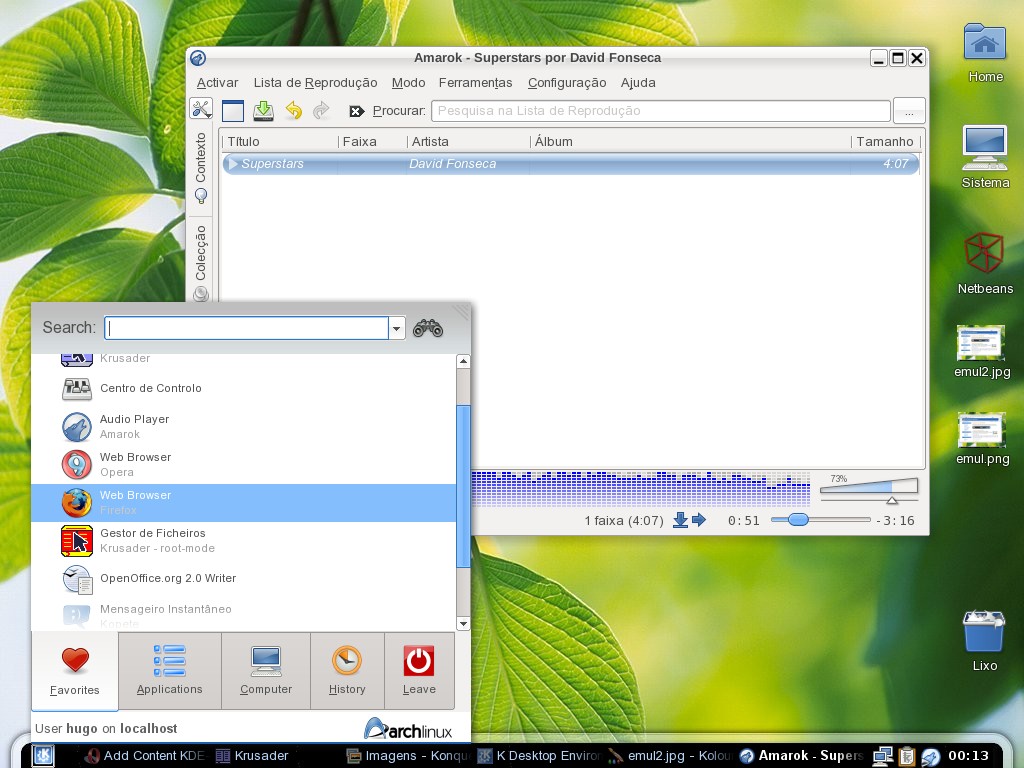This screenshot has height=768, width=1024.
Task: Click the network monitor tray icon
Action: point(883,756)
